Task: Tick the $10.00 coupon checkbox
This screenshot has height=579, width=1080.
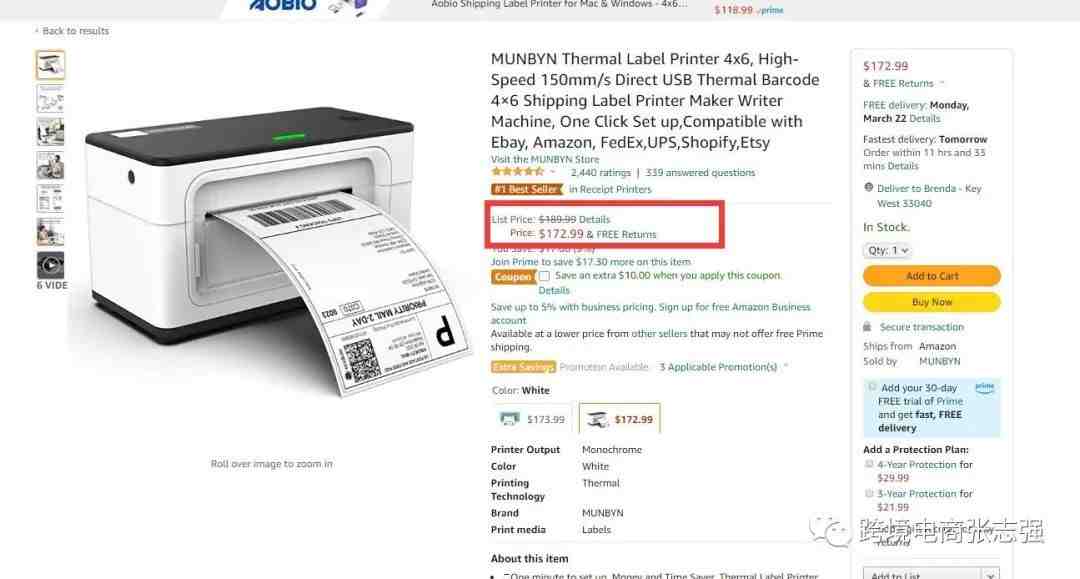Action: [545, 275]
